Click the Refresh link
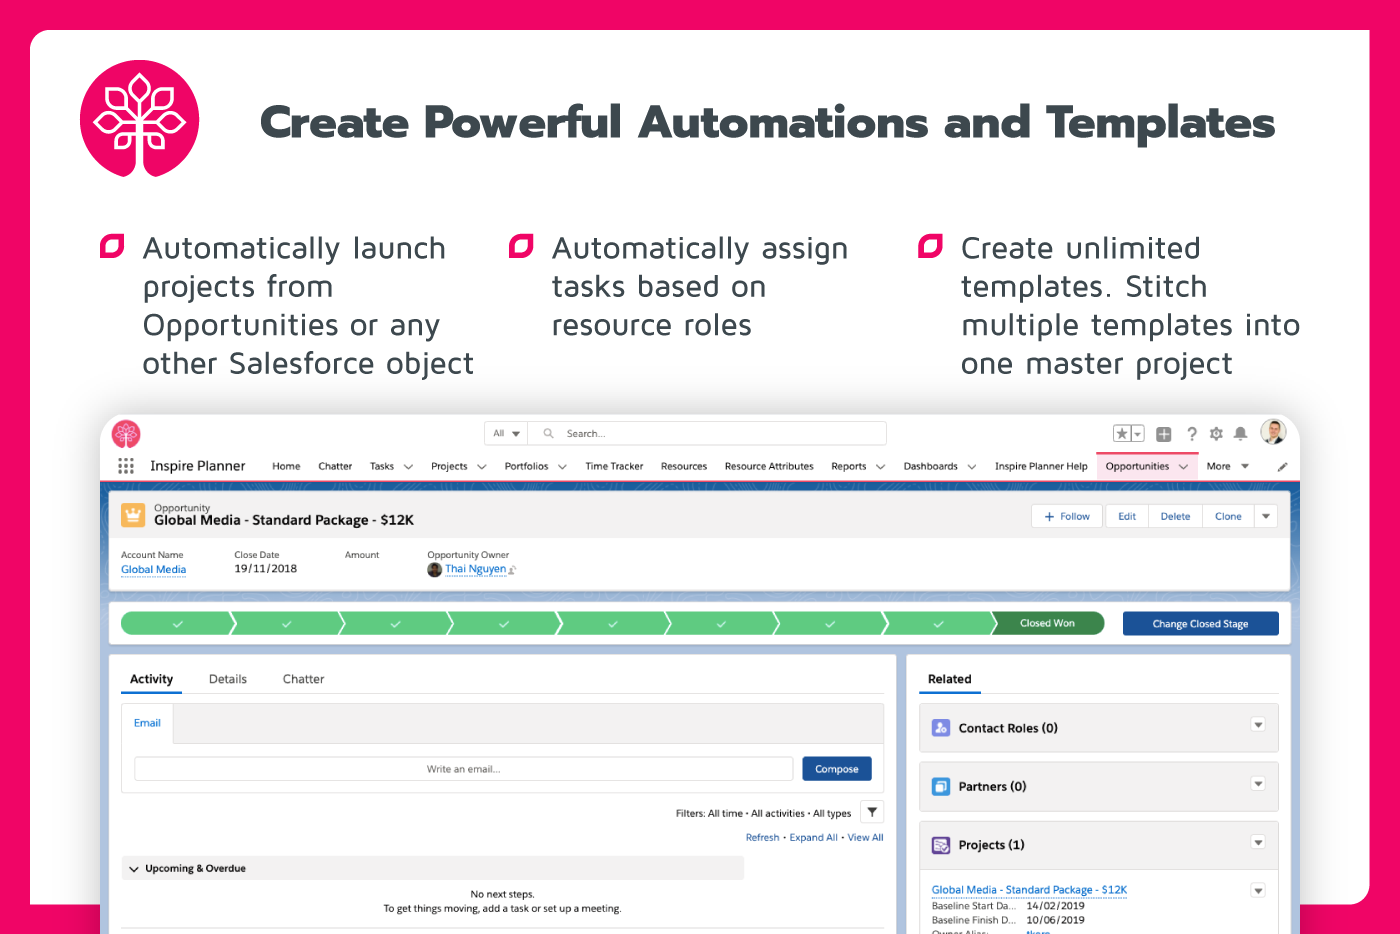1400x934 pixels. point(762,838)
